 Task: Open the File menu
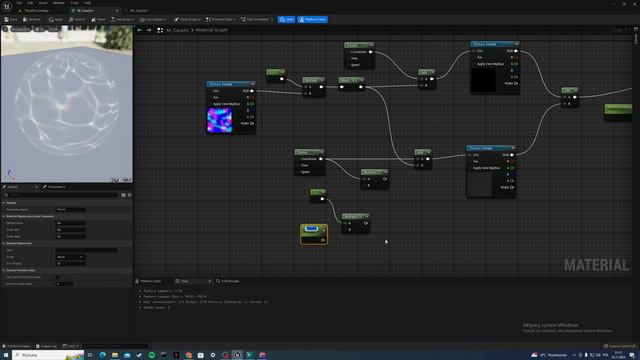19,3
